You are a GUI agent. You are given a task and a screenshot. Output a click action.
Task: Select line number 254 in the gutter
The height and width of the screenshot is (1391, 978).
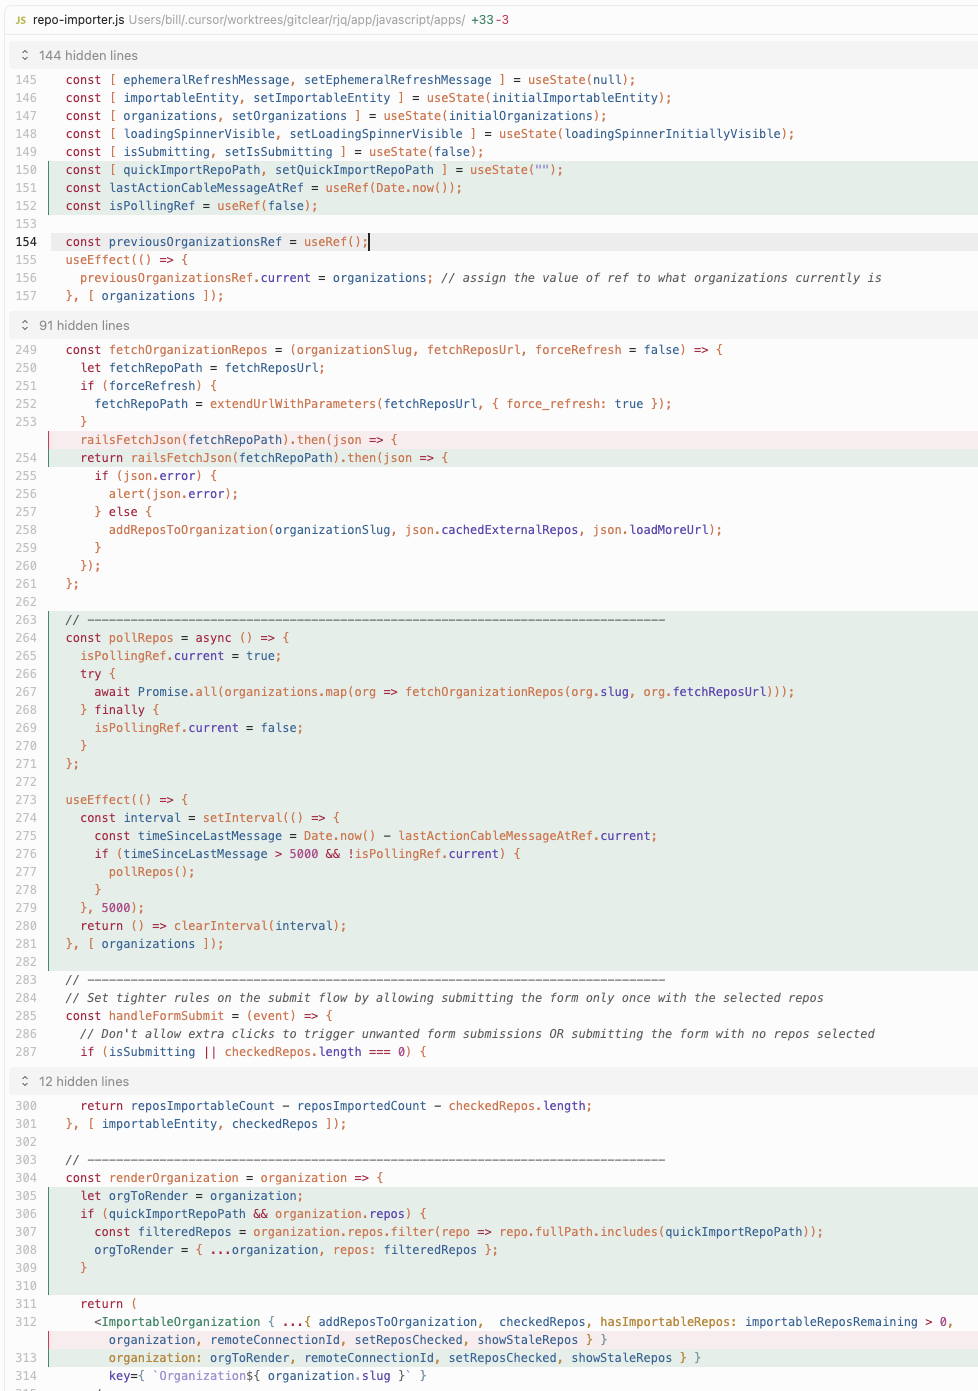pyautogui.click(x=26, y=458)
